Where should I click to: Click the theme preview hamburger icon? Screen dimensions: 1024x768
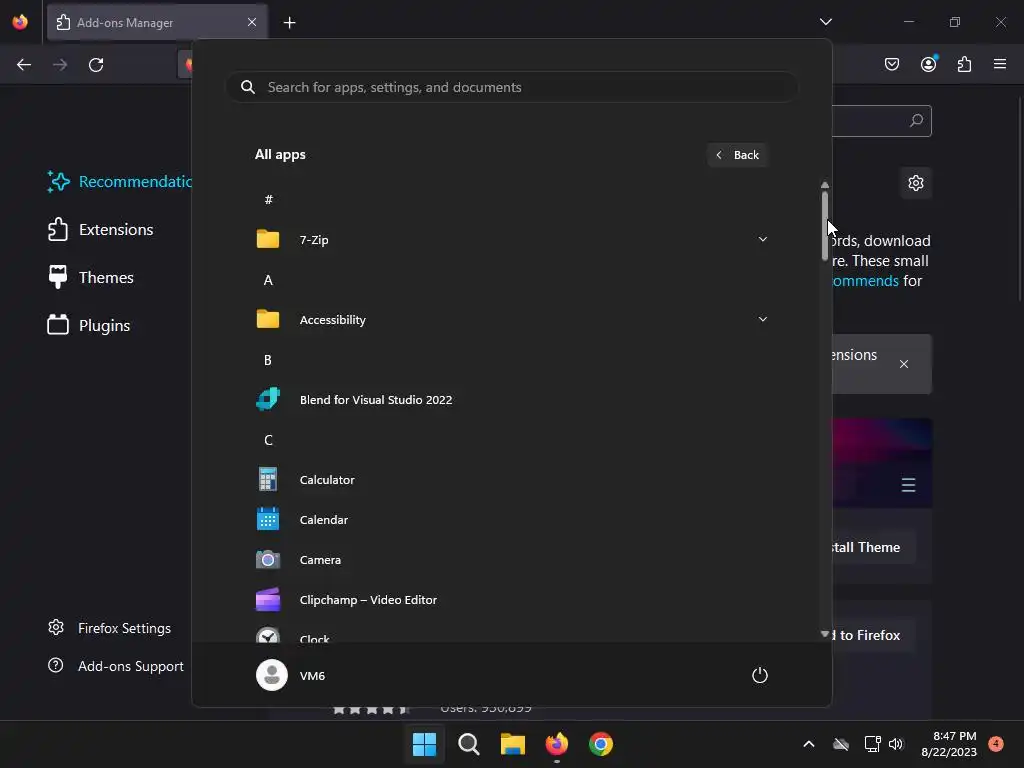pyautogui.click(x=908, y=485)
